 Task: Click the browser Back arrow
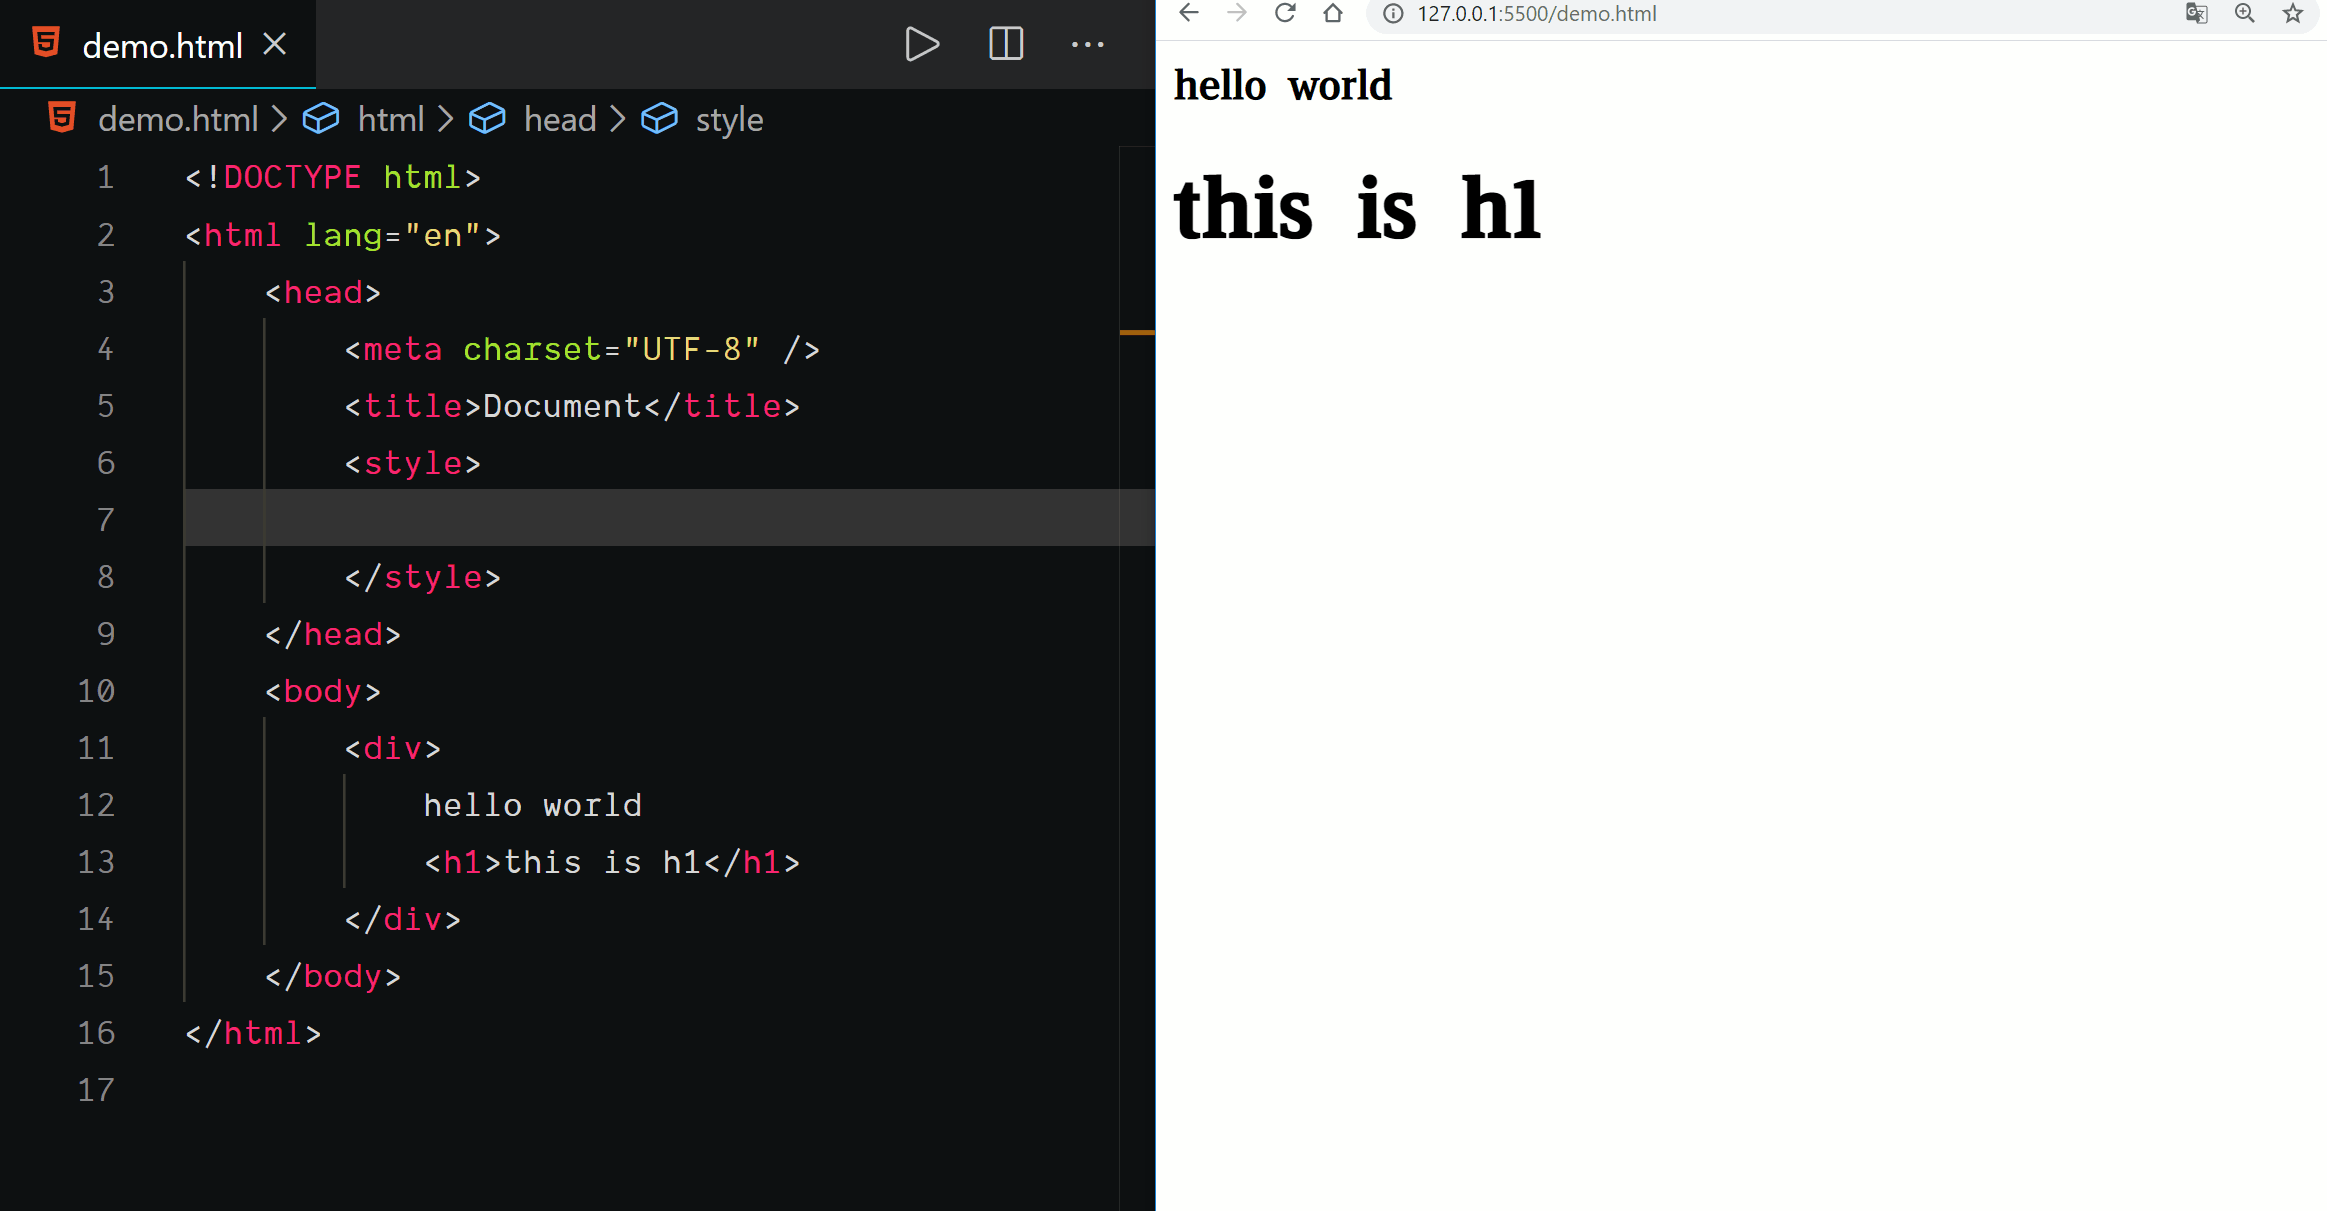1189,13
